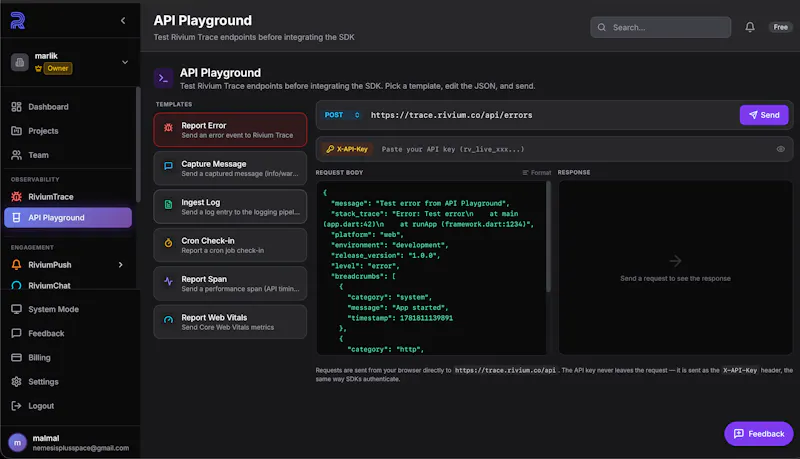
Task: Format the request body JSON
Action: (537, 172)
